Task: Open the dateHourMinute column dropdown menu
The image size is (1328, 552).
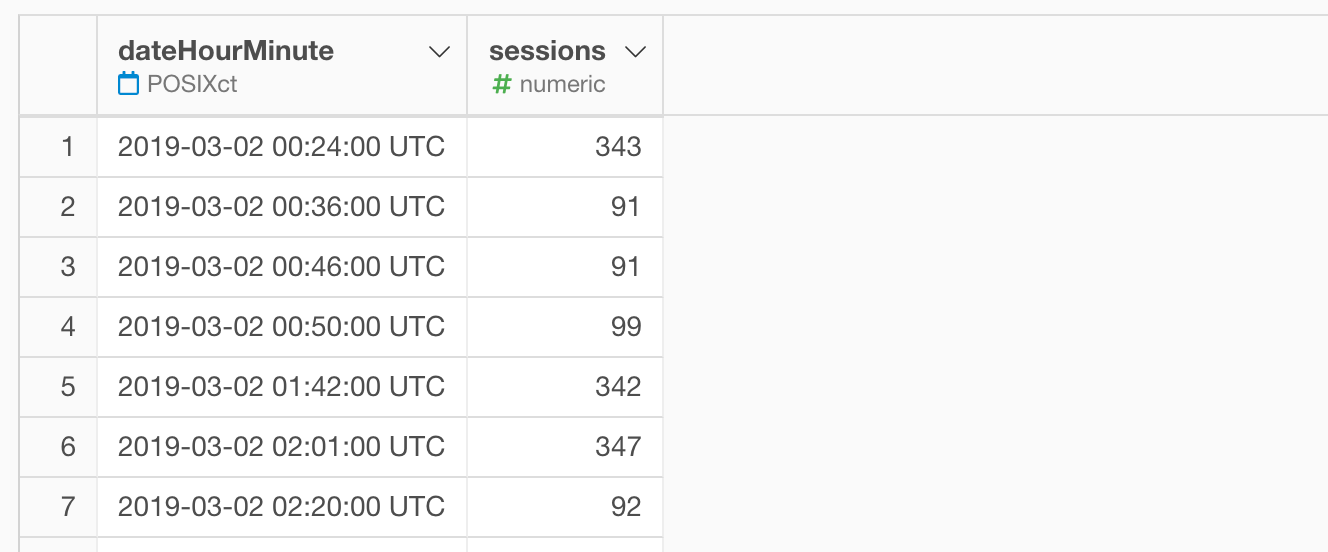Action: tap(439, 52)
